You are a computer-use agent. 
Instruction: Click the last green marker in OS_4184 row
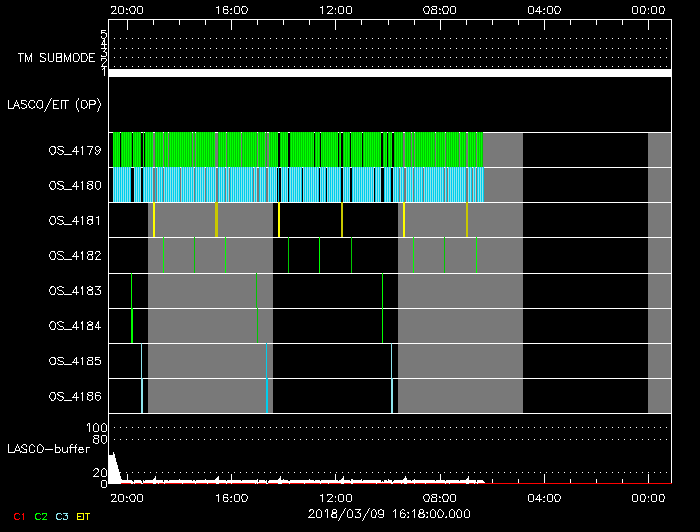[383, 326]
